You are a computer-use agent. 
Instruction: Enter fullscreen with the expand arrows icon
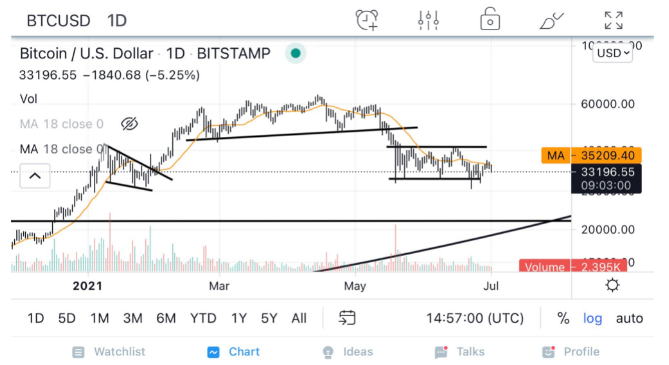pos(614,20)
